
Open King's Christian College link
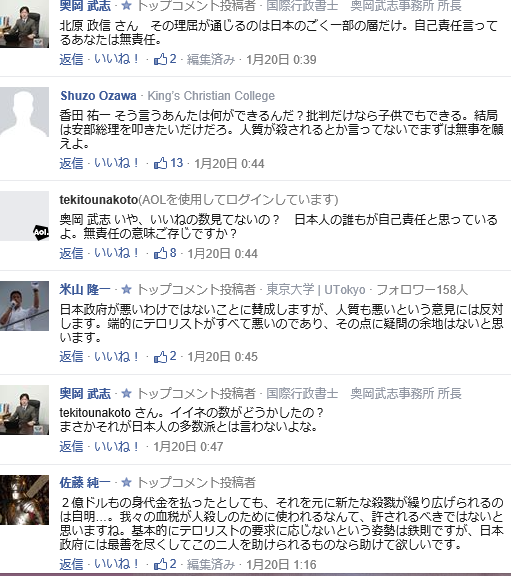(x=211, y=96)
